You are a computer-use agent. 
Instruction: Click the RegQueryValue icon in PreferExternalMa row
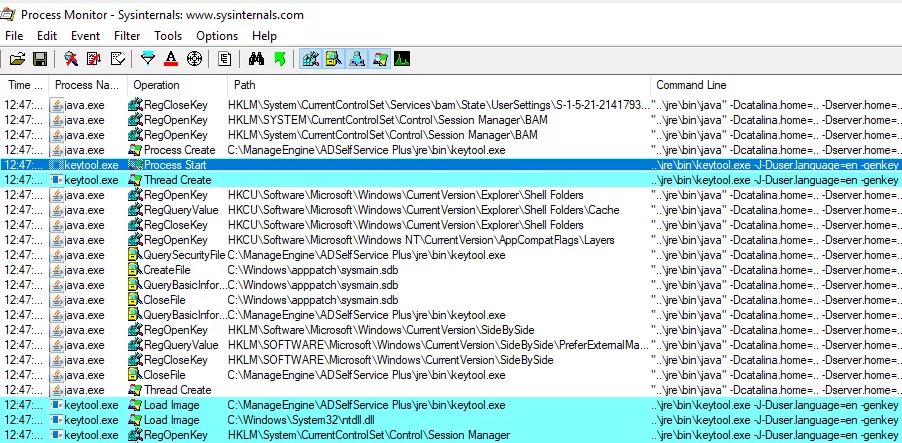pos(135,345)
